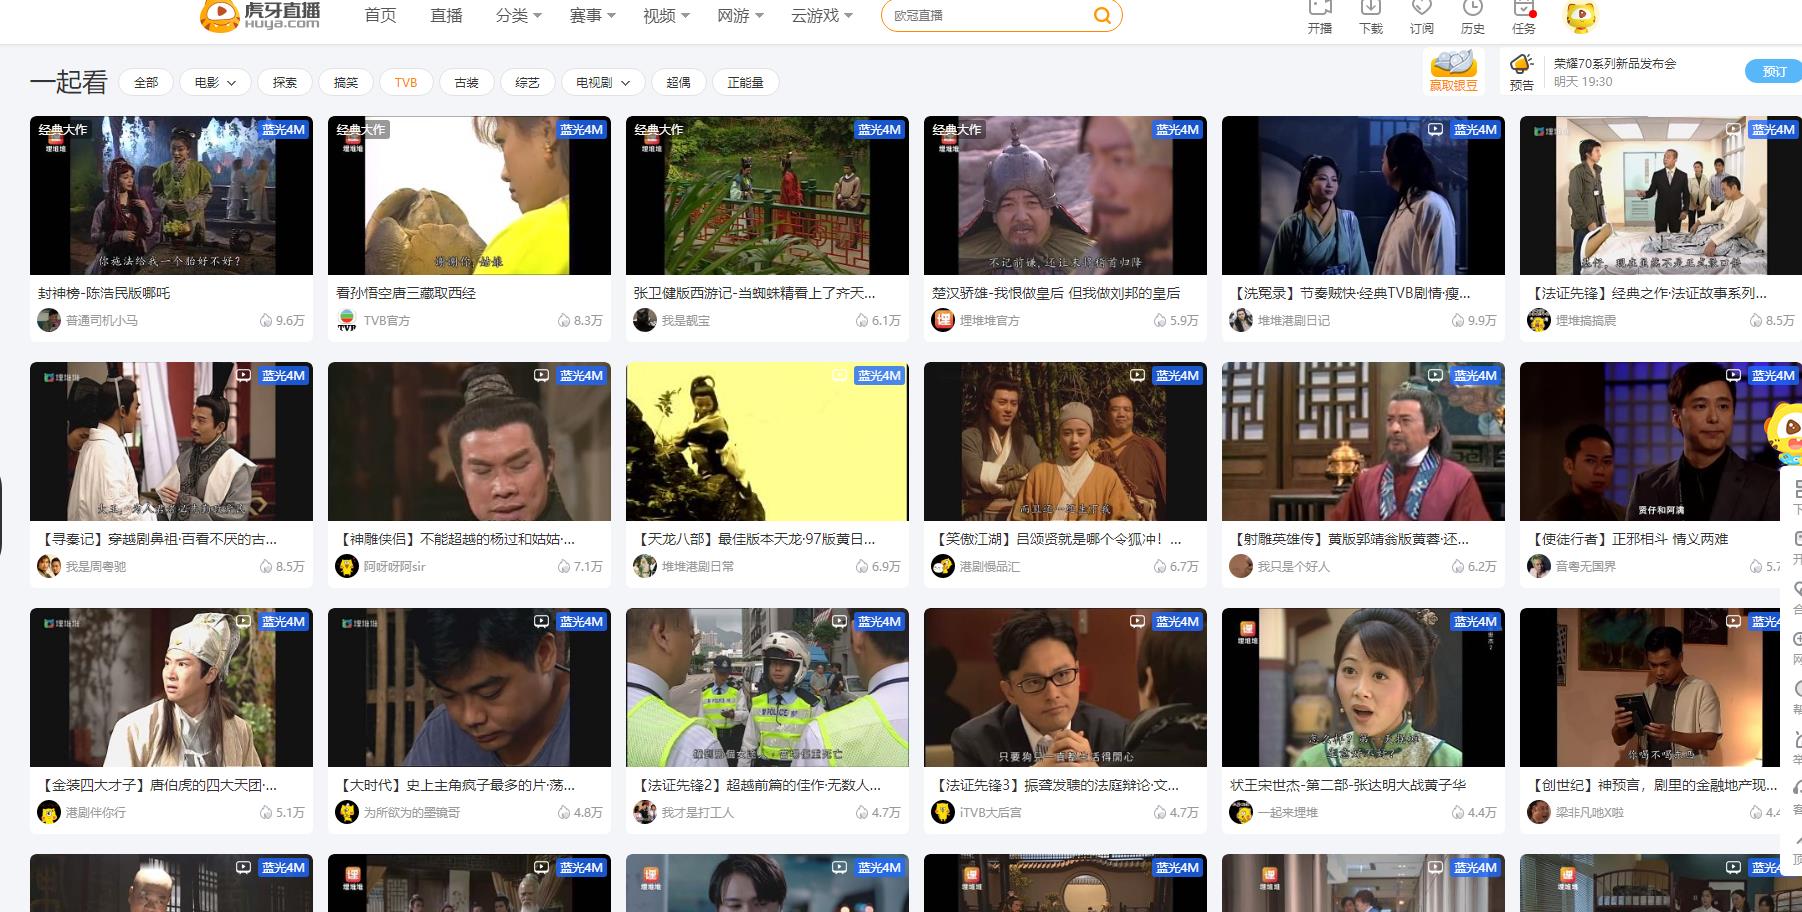Open the 历史 history clock icon
This screenshot has width=1802, height=912.
click(1473, 8)
